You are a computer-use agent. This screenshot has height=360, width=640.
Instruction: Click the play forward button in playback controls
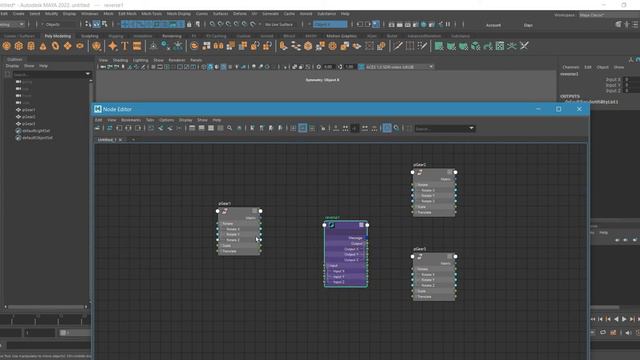coord(624,319)
